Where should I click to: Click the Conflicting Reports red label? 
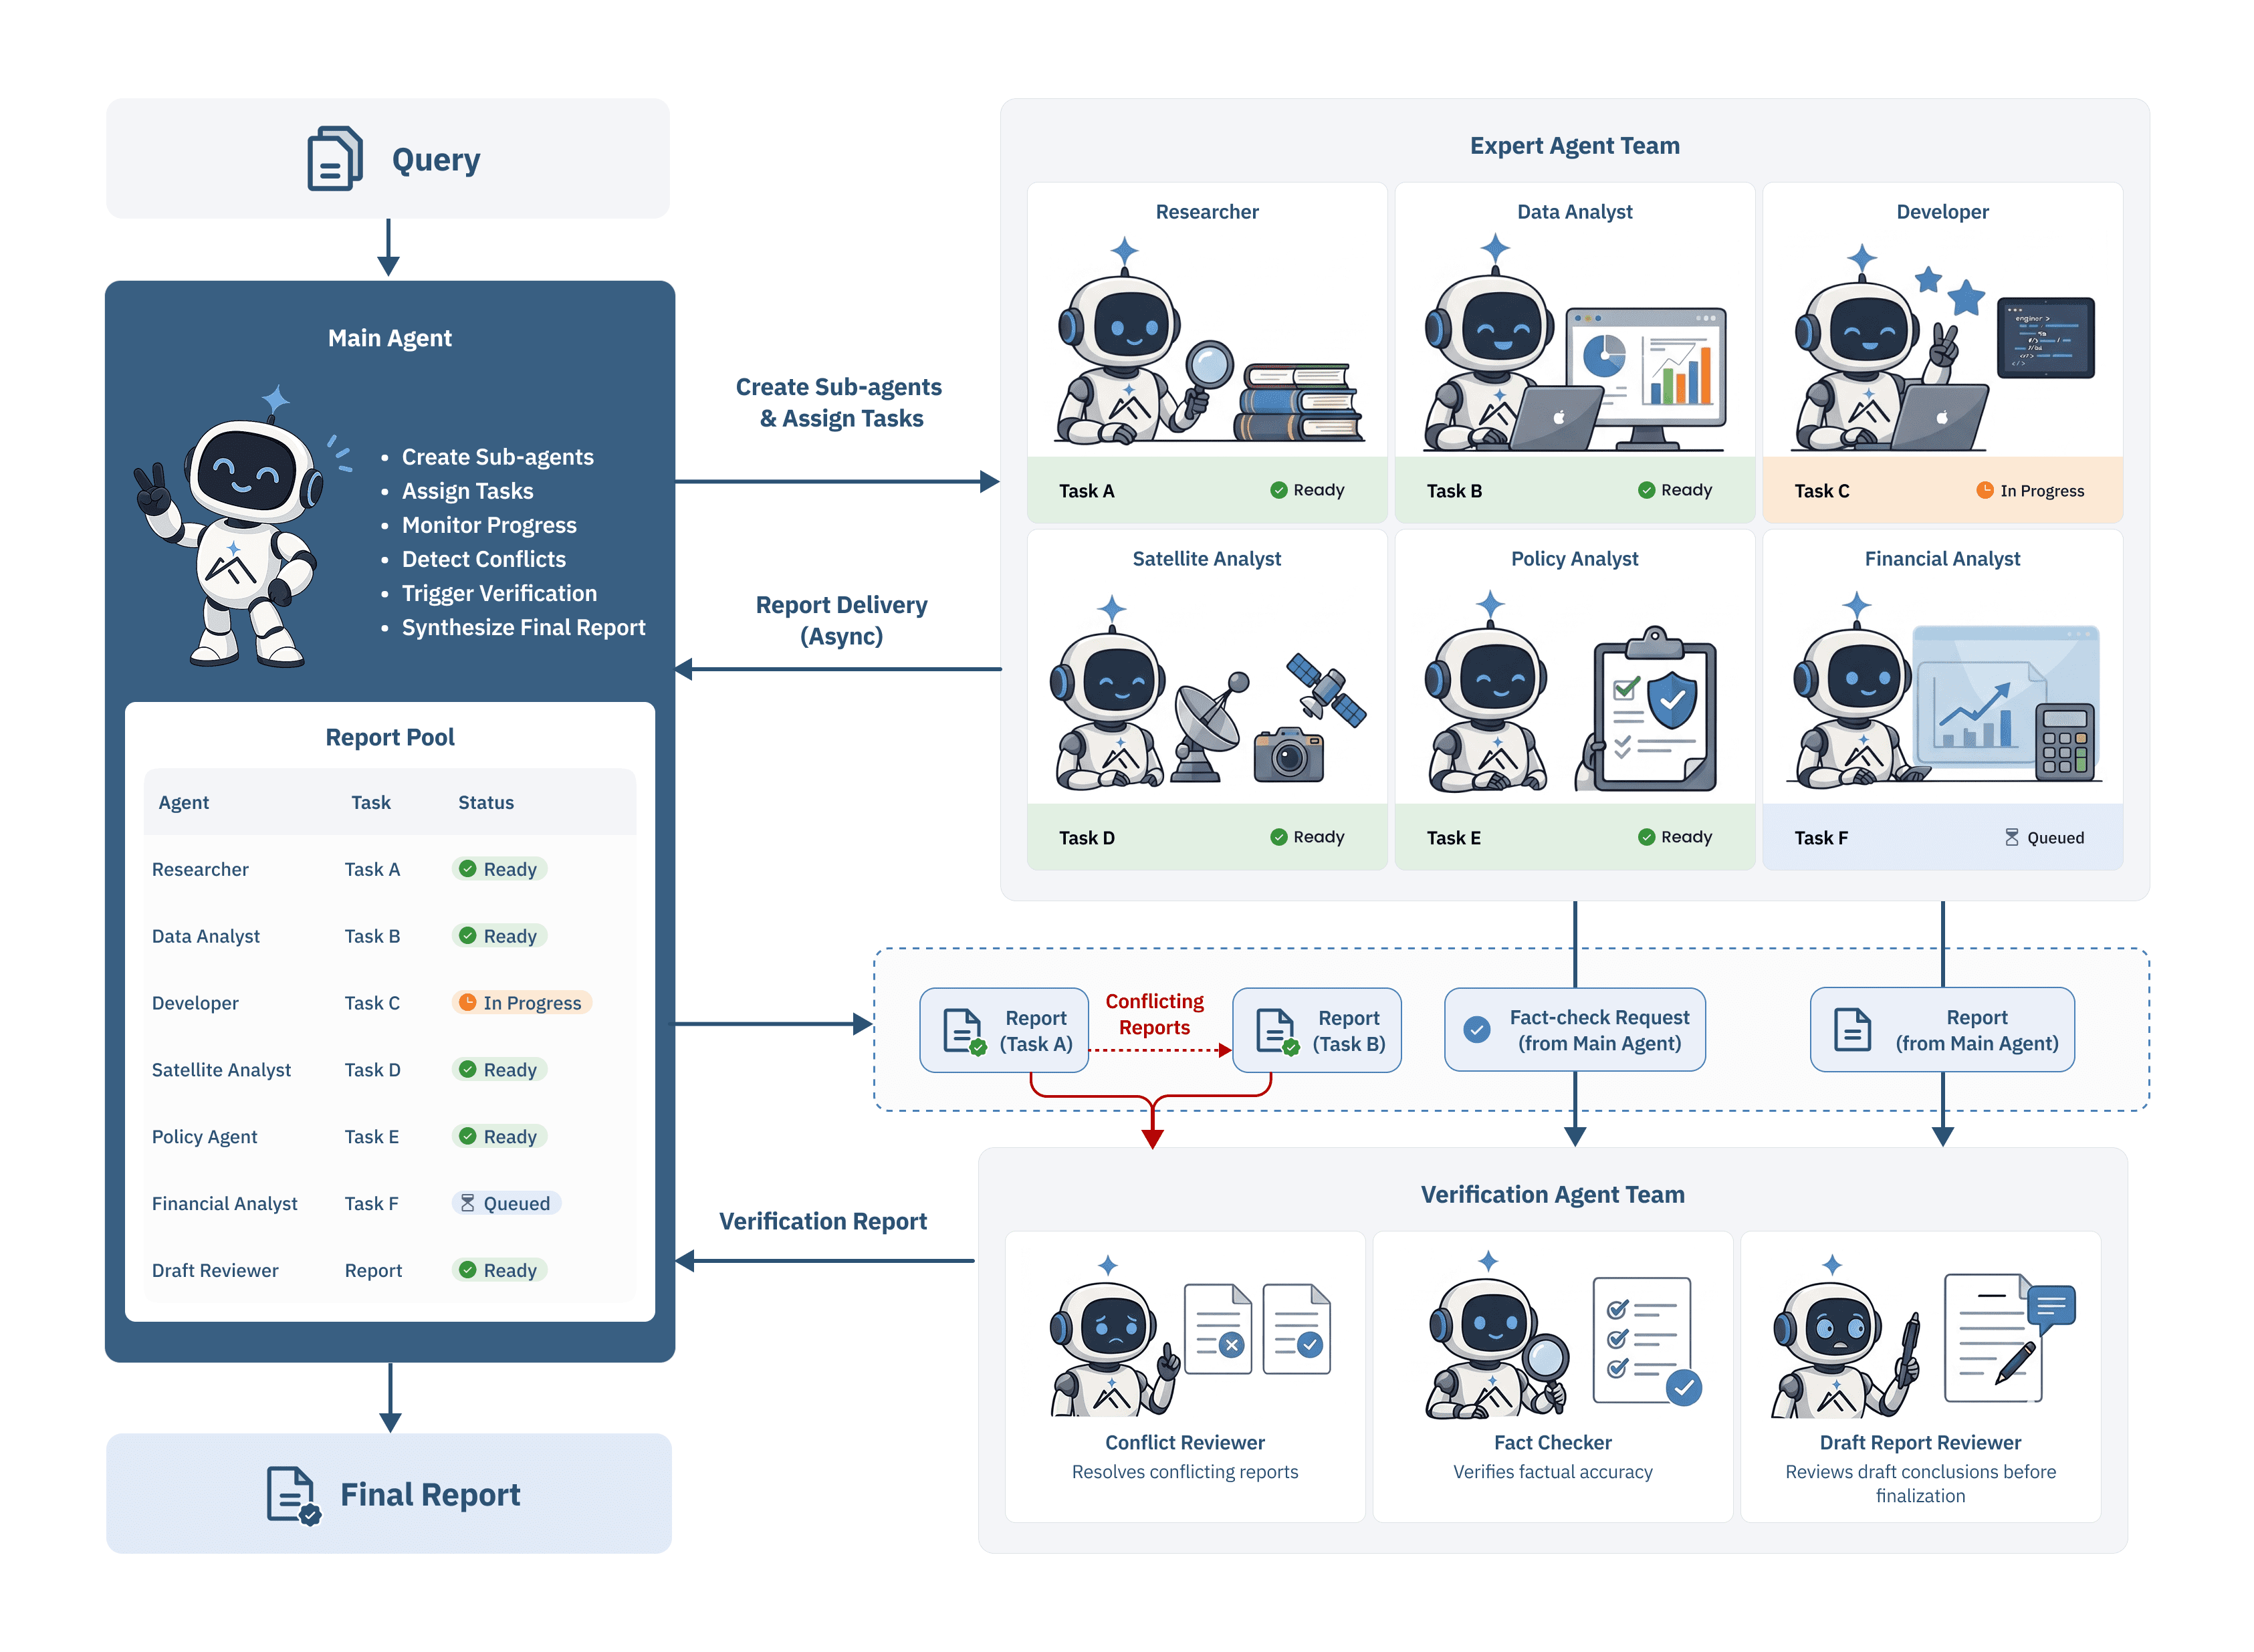pos(1154,1014)
